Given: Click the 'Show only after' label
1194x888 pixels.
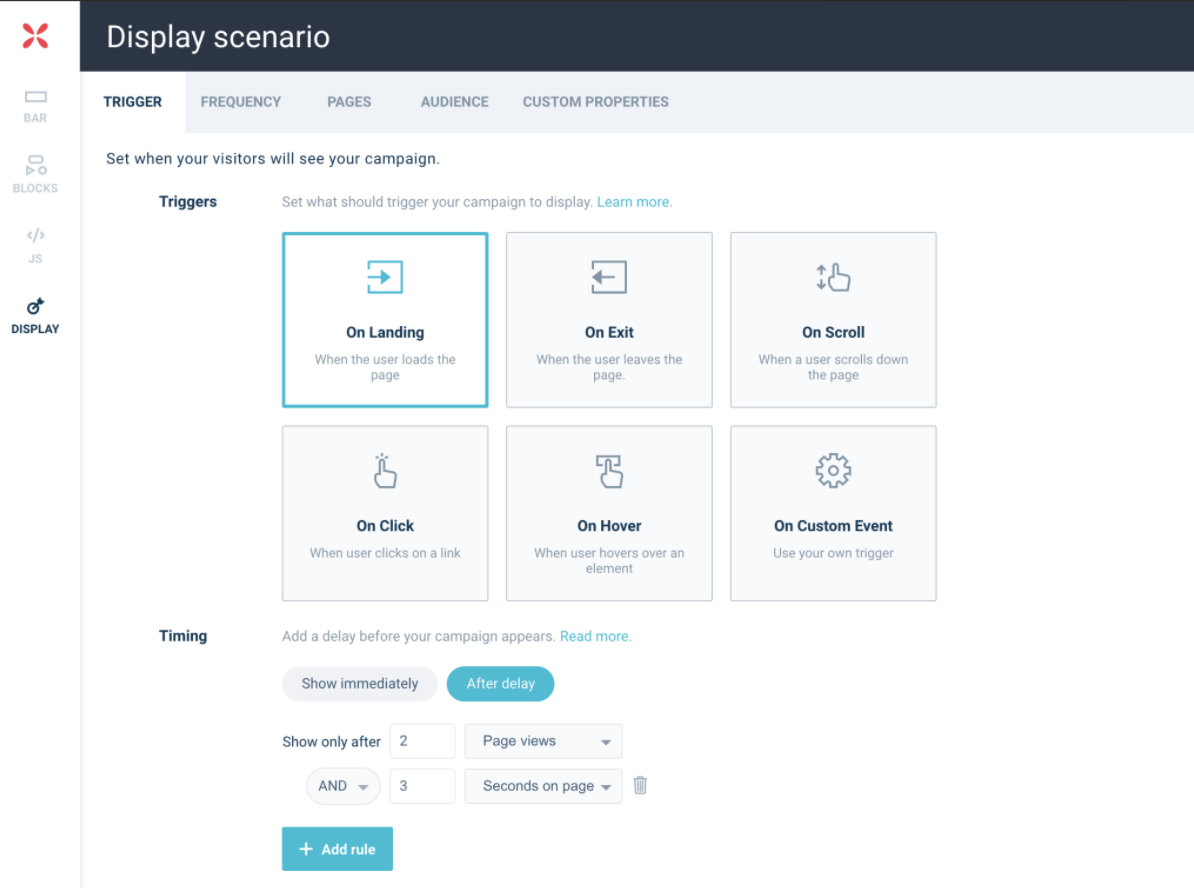Looking at the screenshot, I should click(331, 742).
